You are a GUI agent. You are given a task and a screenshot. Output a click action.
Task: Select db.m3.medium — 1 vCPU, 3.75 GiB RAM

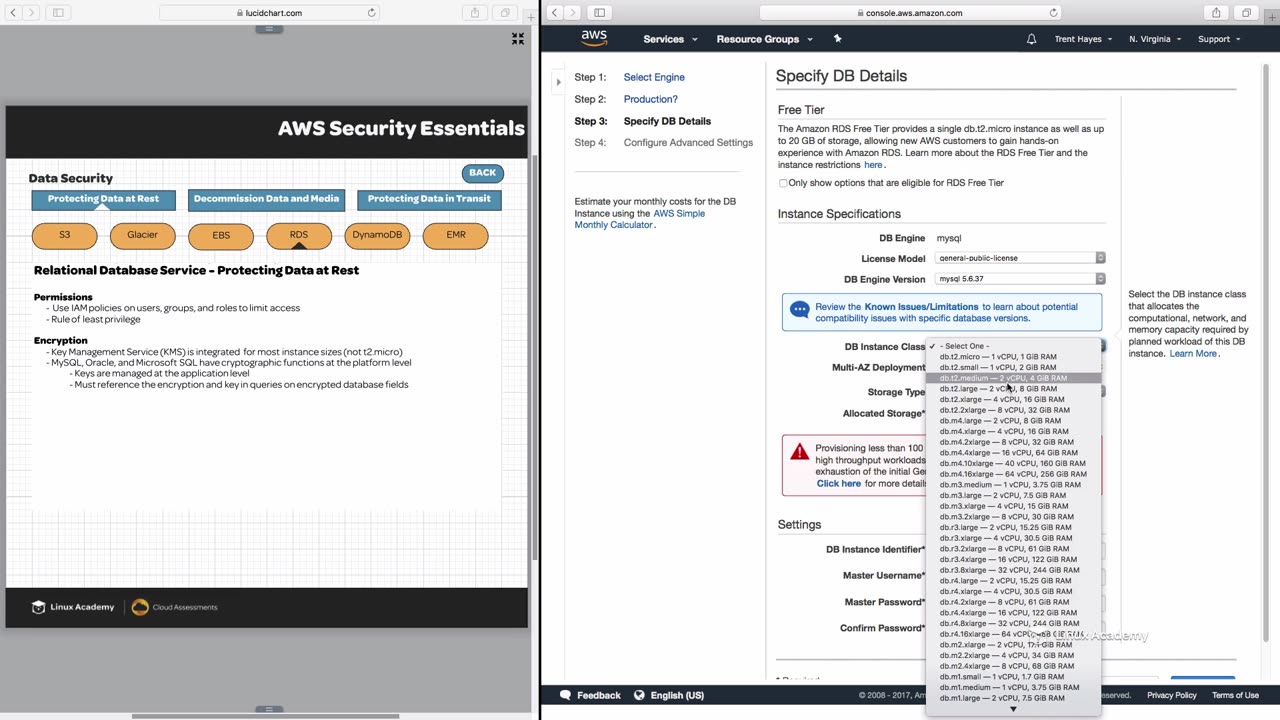[x=1013, y=485]
